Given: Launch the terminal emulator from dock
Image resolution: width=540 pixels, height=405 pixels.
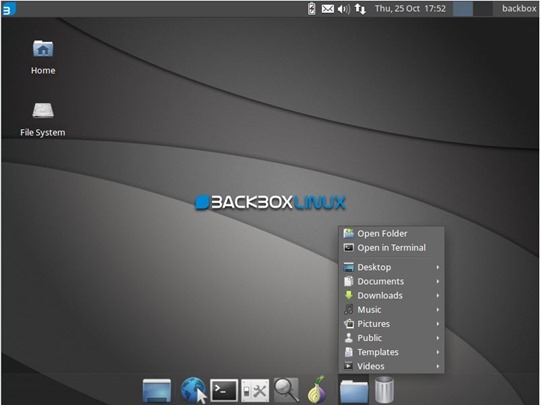Looking at the screenshot, I should tap(224, 391).
